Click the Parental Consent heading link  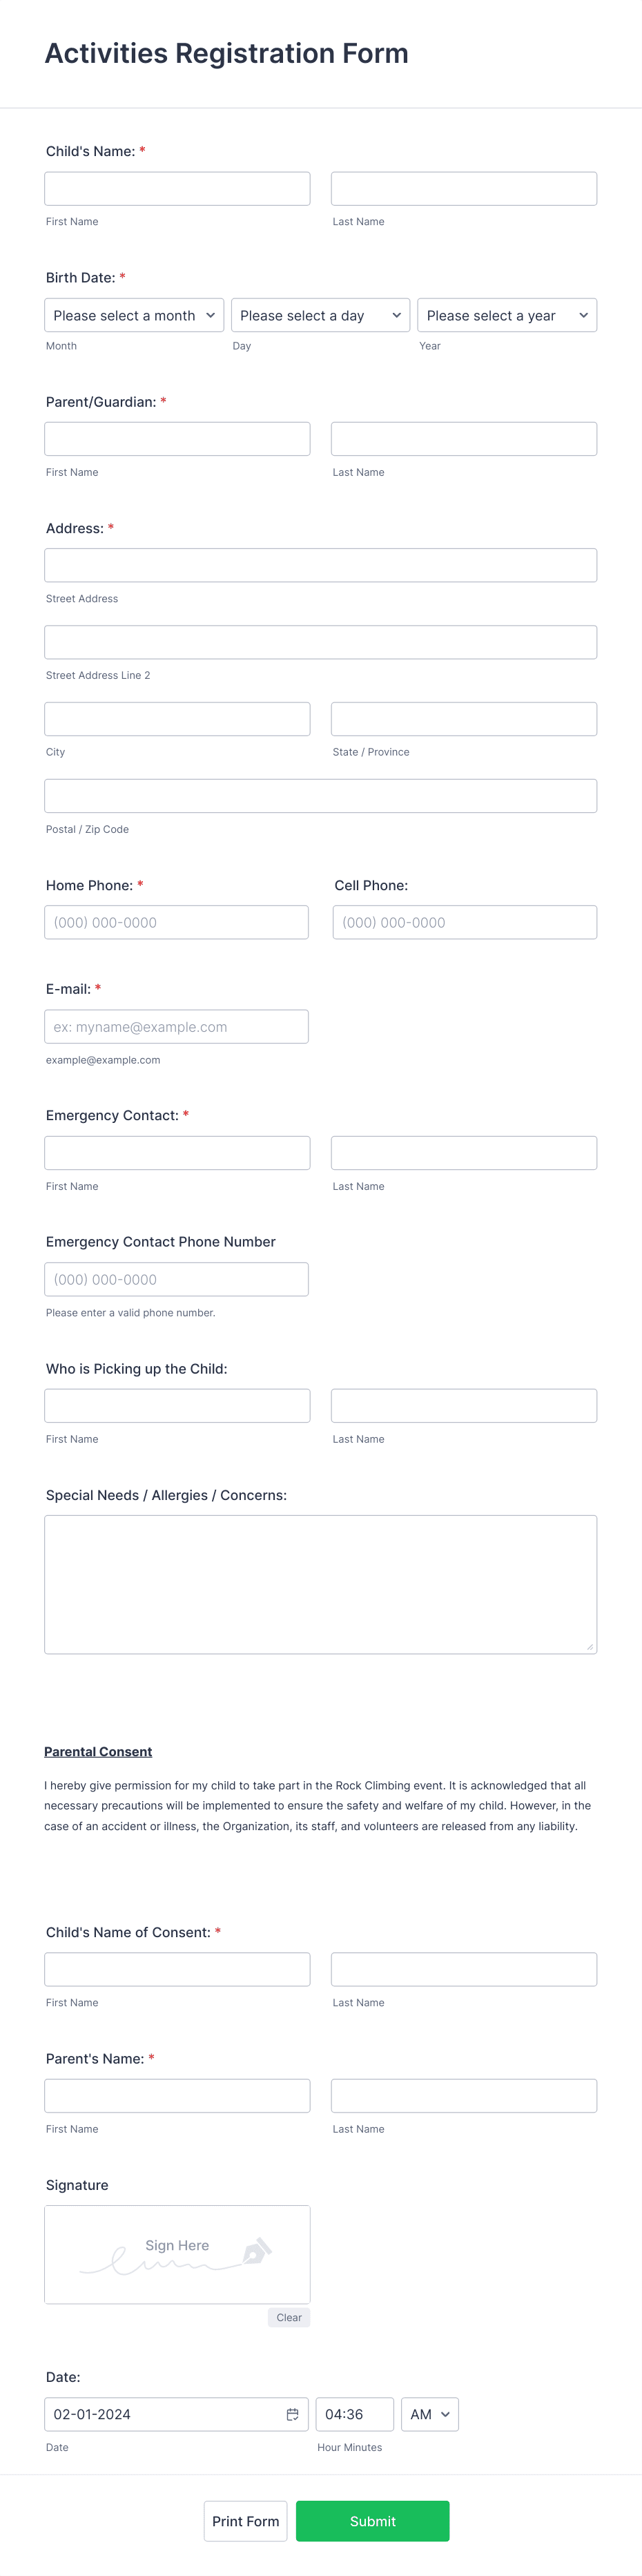(98, 1751)
